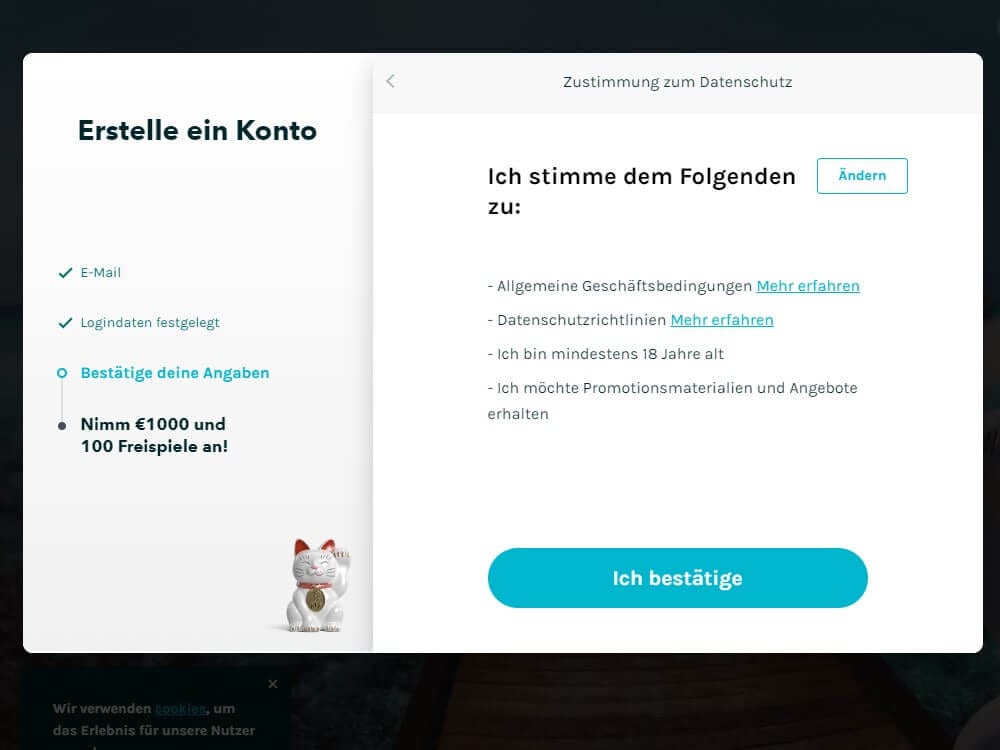
Task: Open the cookies link in banner
Action: 180,709
